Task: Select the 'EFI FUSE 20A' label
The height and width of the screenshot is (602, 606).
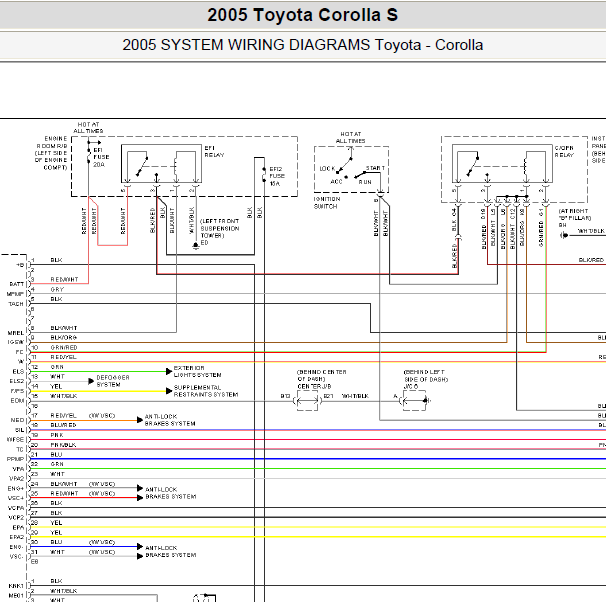Action: (101, 157)
